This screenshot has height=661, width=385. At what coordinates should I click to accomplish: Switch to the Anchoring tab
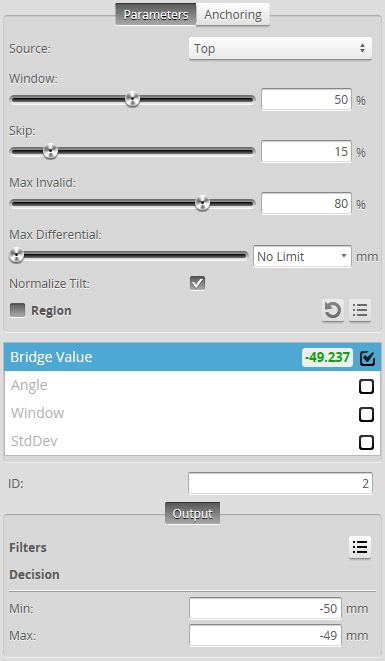233,15
